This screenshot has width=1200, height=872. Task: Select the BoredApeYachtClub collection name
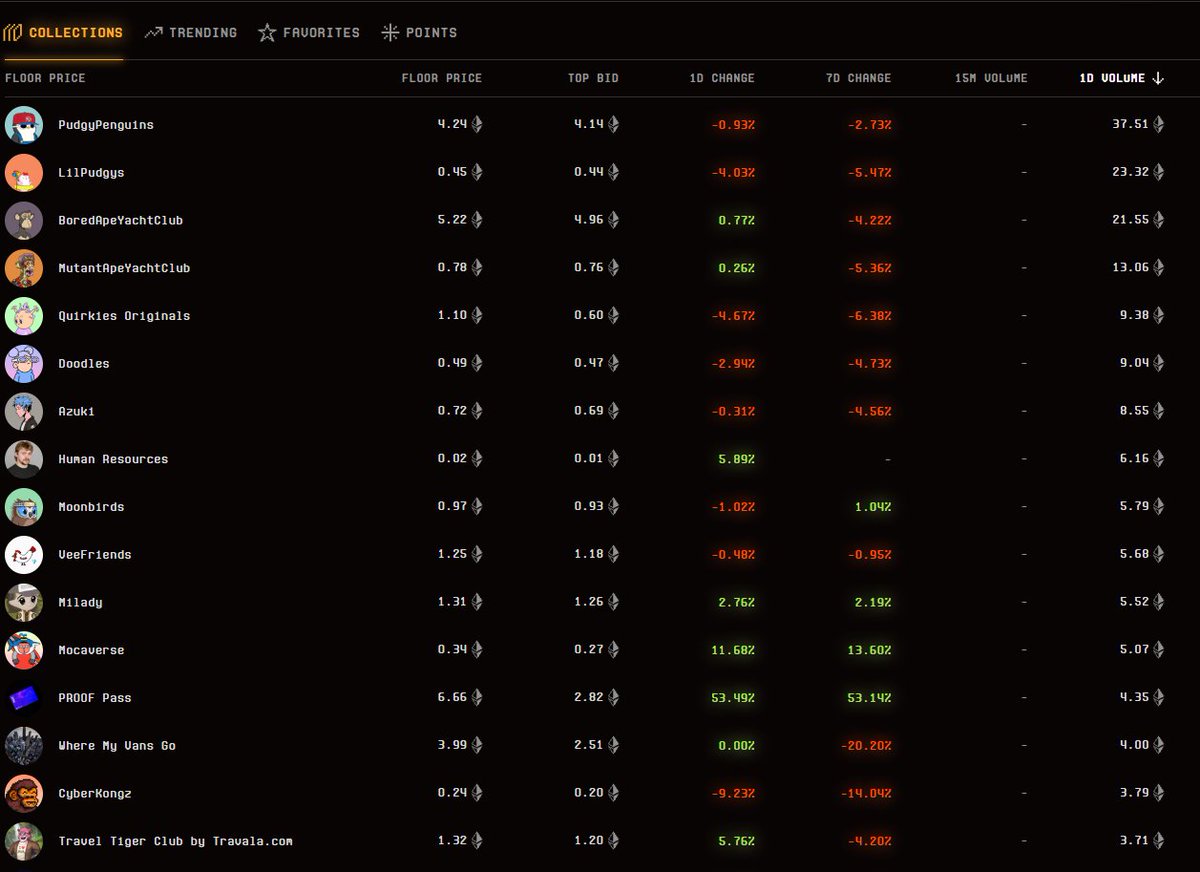120,220
